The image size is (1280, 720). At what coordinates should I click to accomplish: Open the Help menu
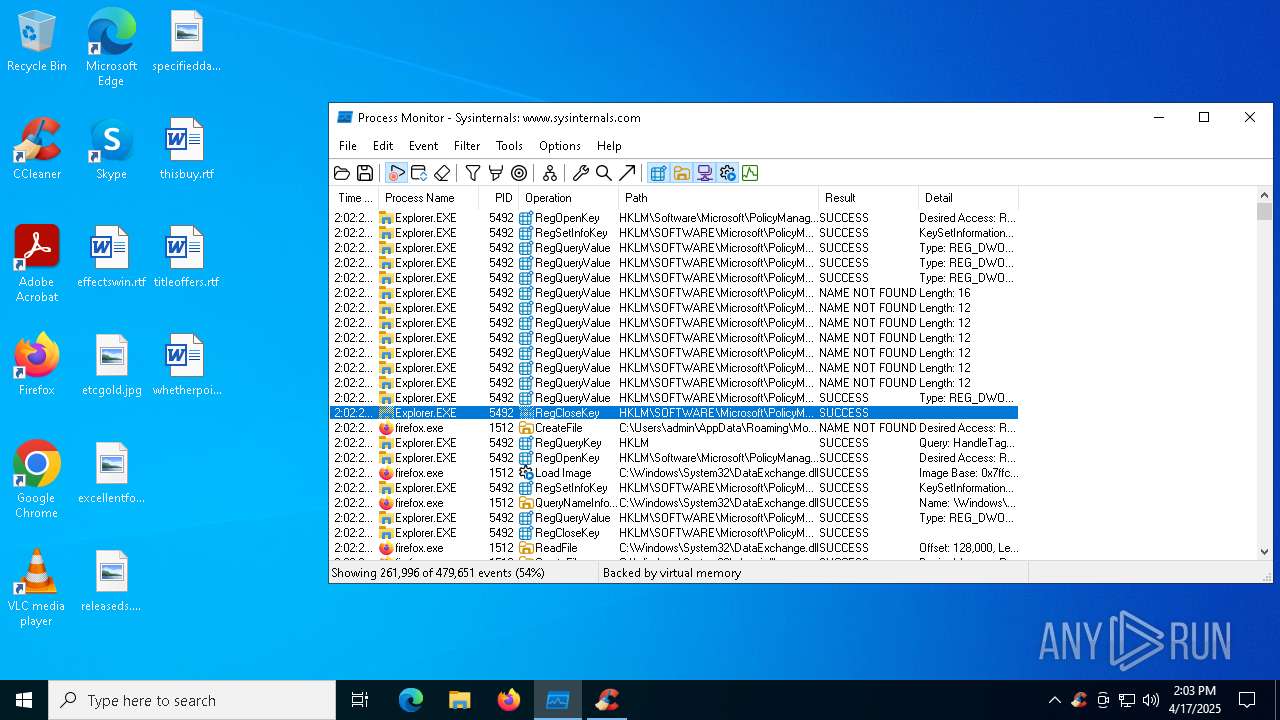tap(609, 146)
